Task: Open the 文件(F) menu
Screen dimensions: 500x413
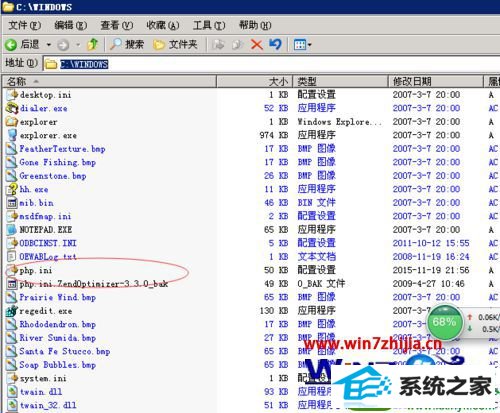Action: (x=24, y=25)
